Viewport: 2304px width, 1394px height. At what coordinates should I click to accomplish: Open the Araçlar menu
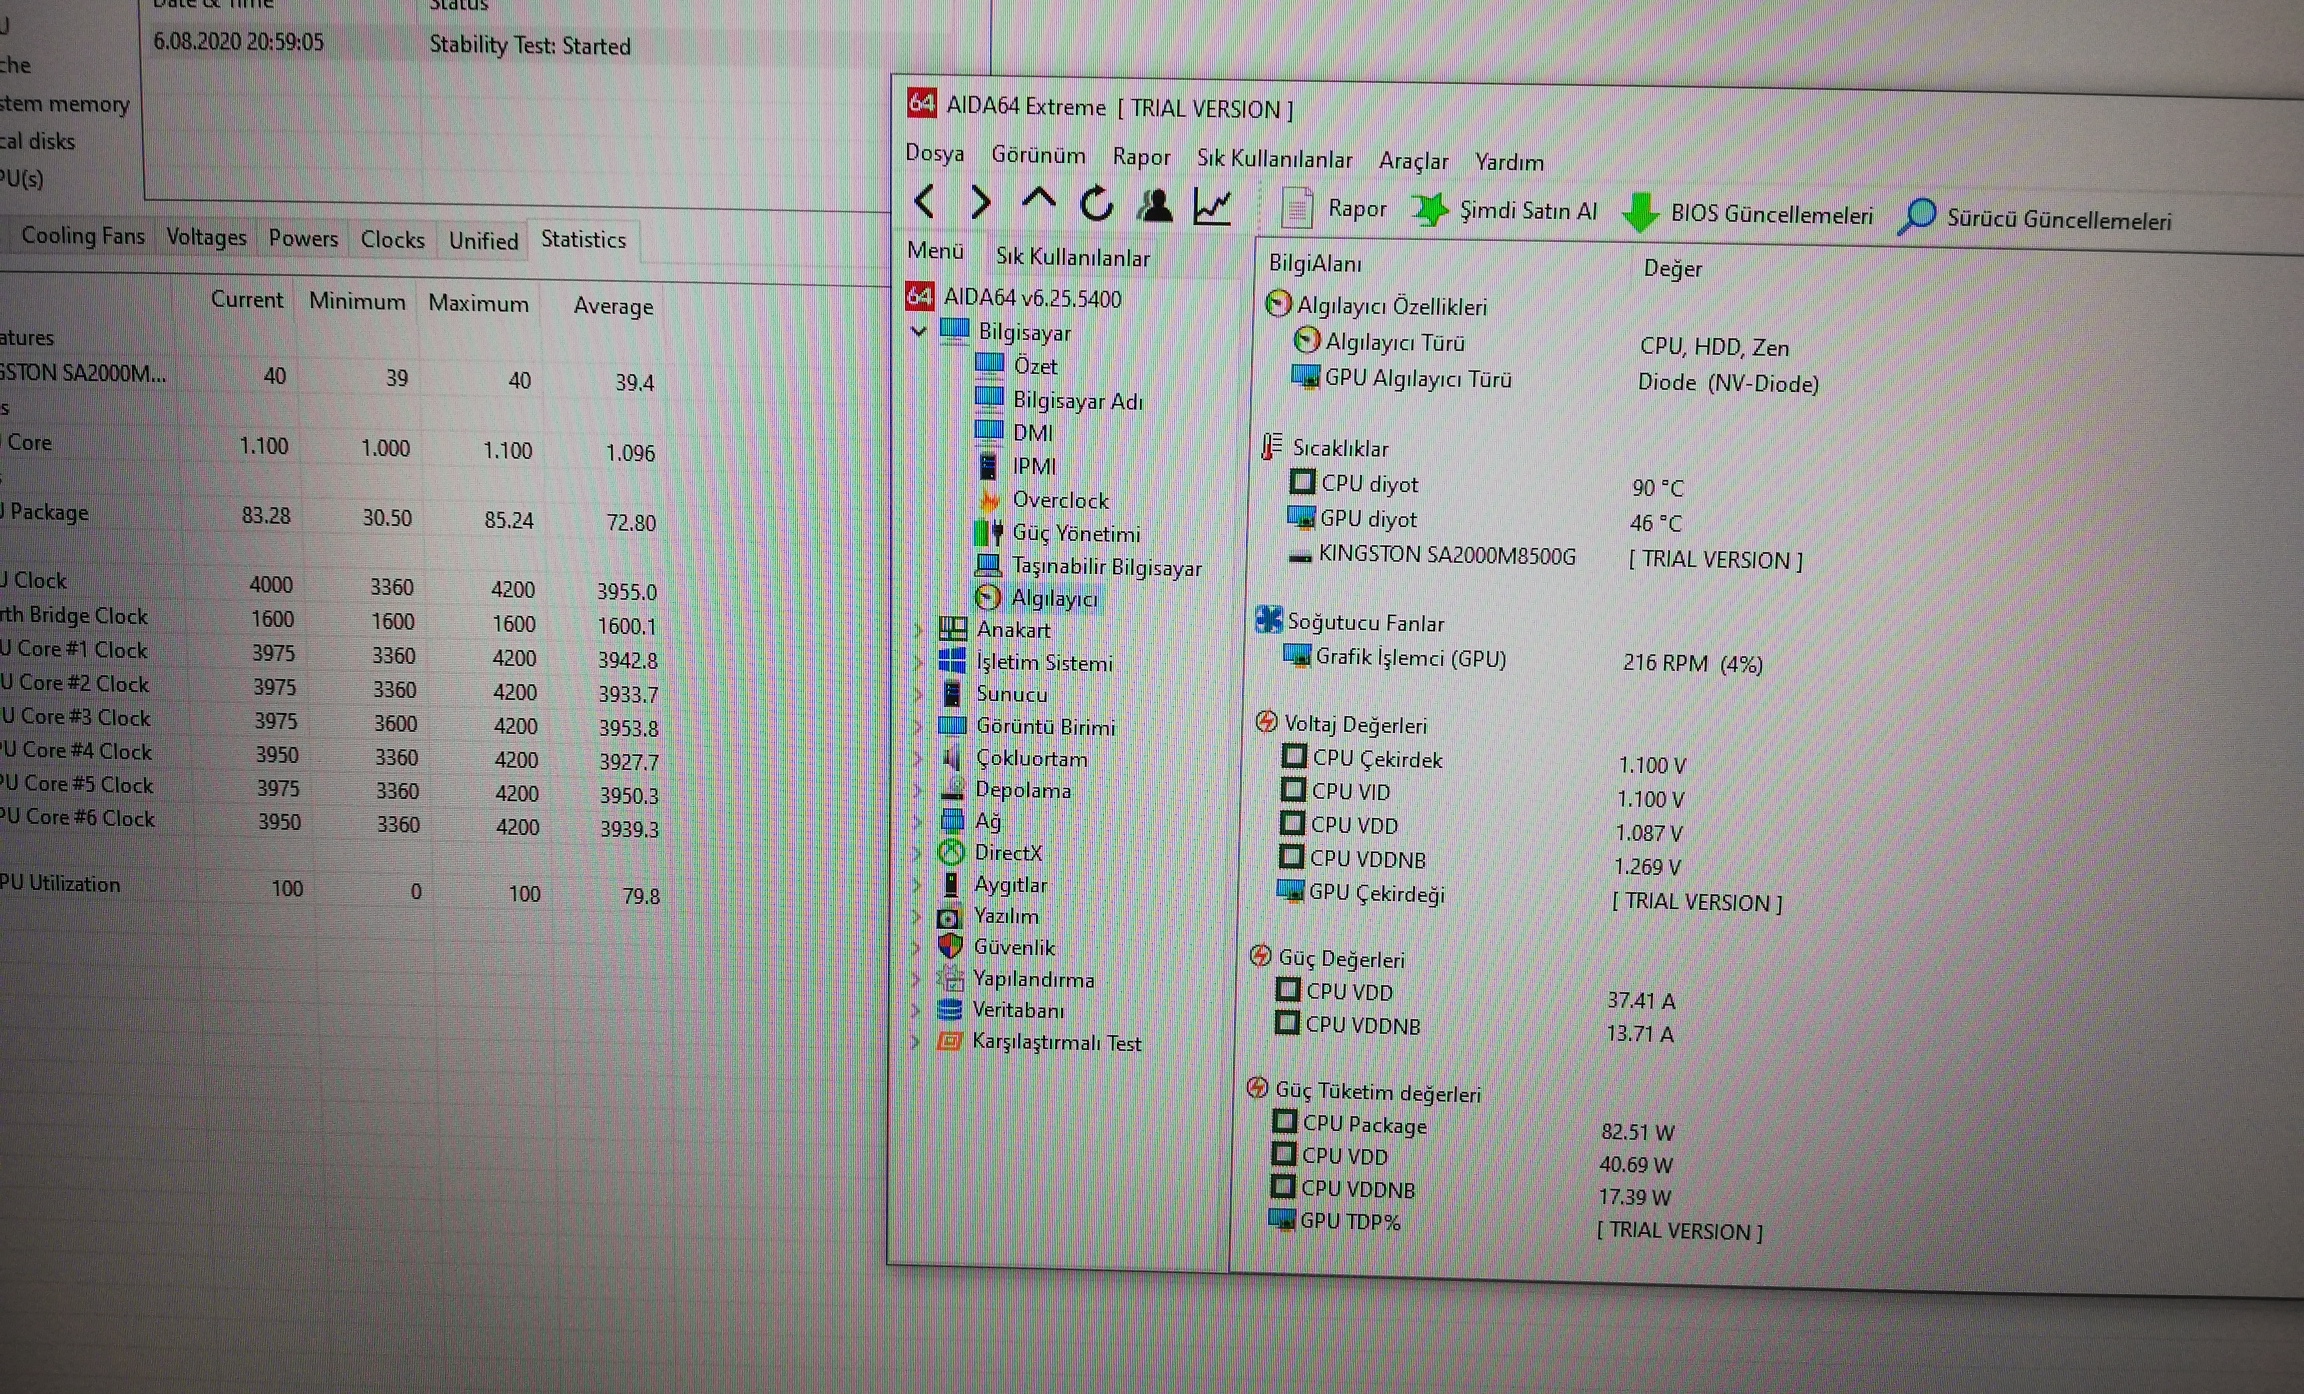[x=1412, y=161]
